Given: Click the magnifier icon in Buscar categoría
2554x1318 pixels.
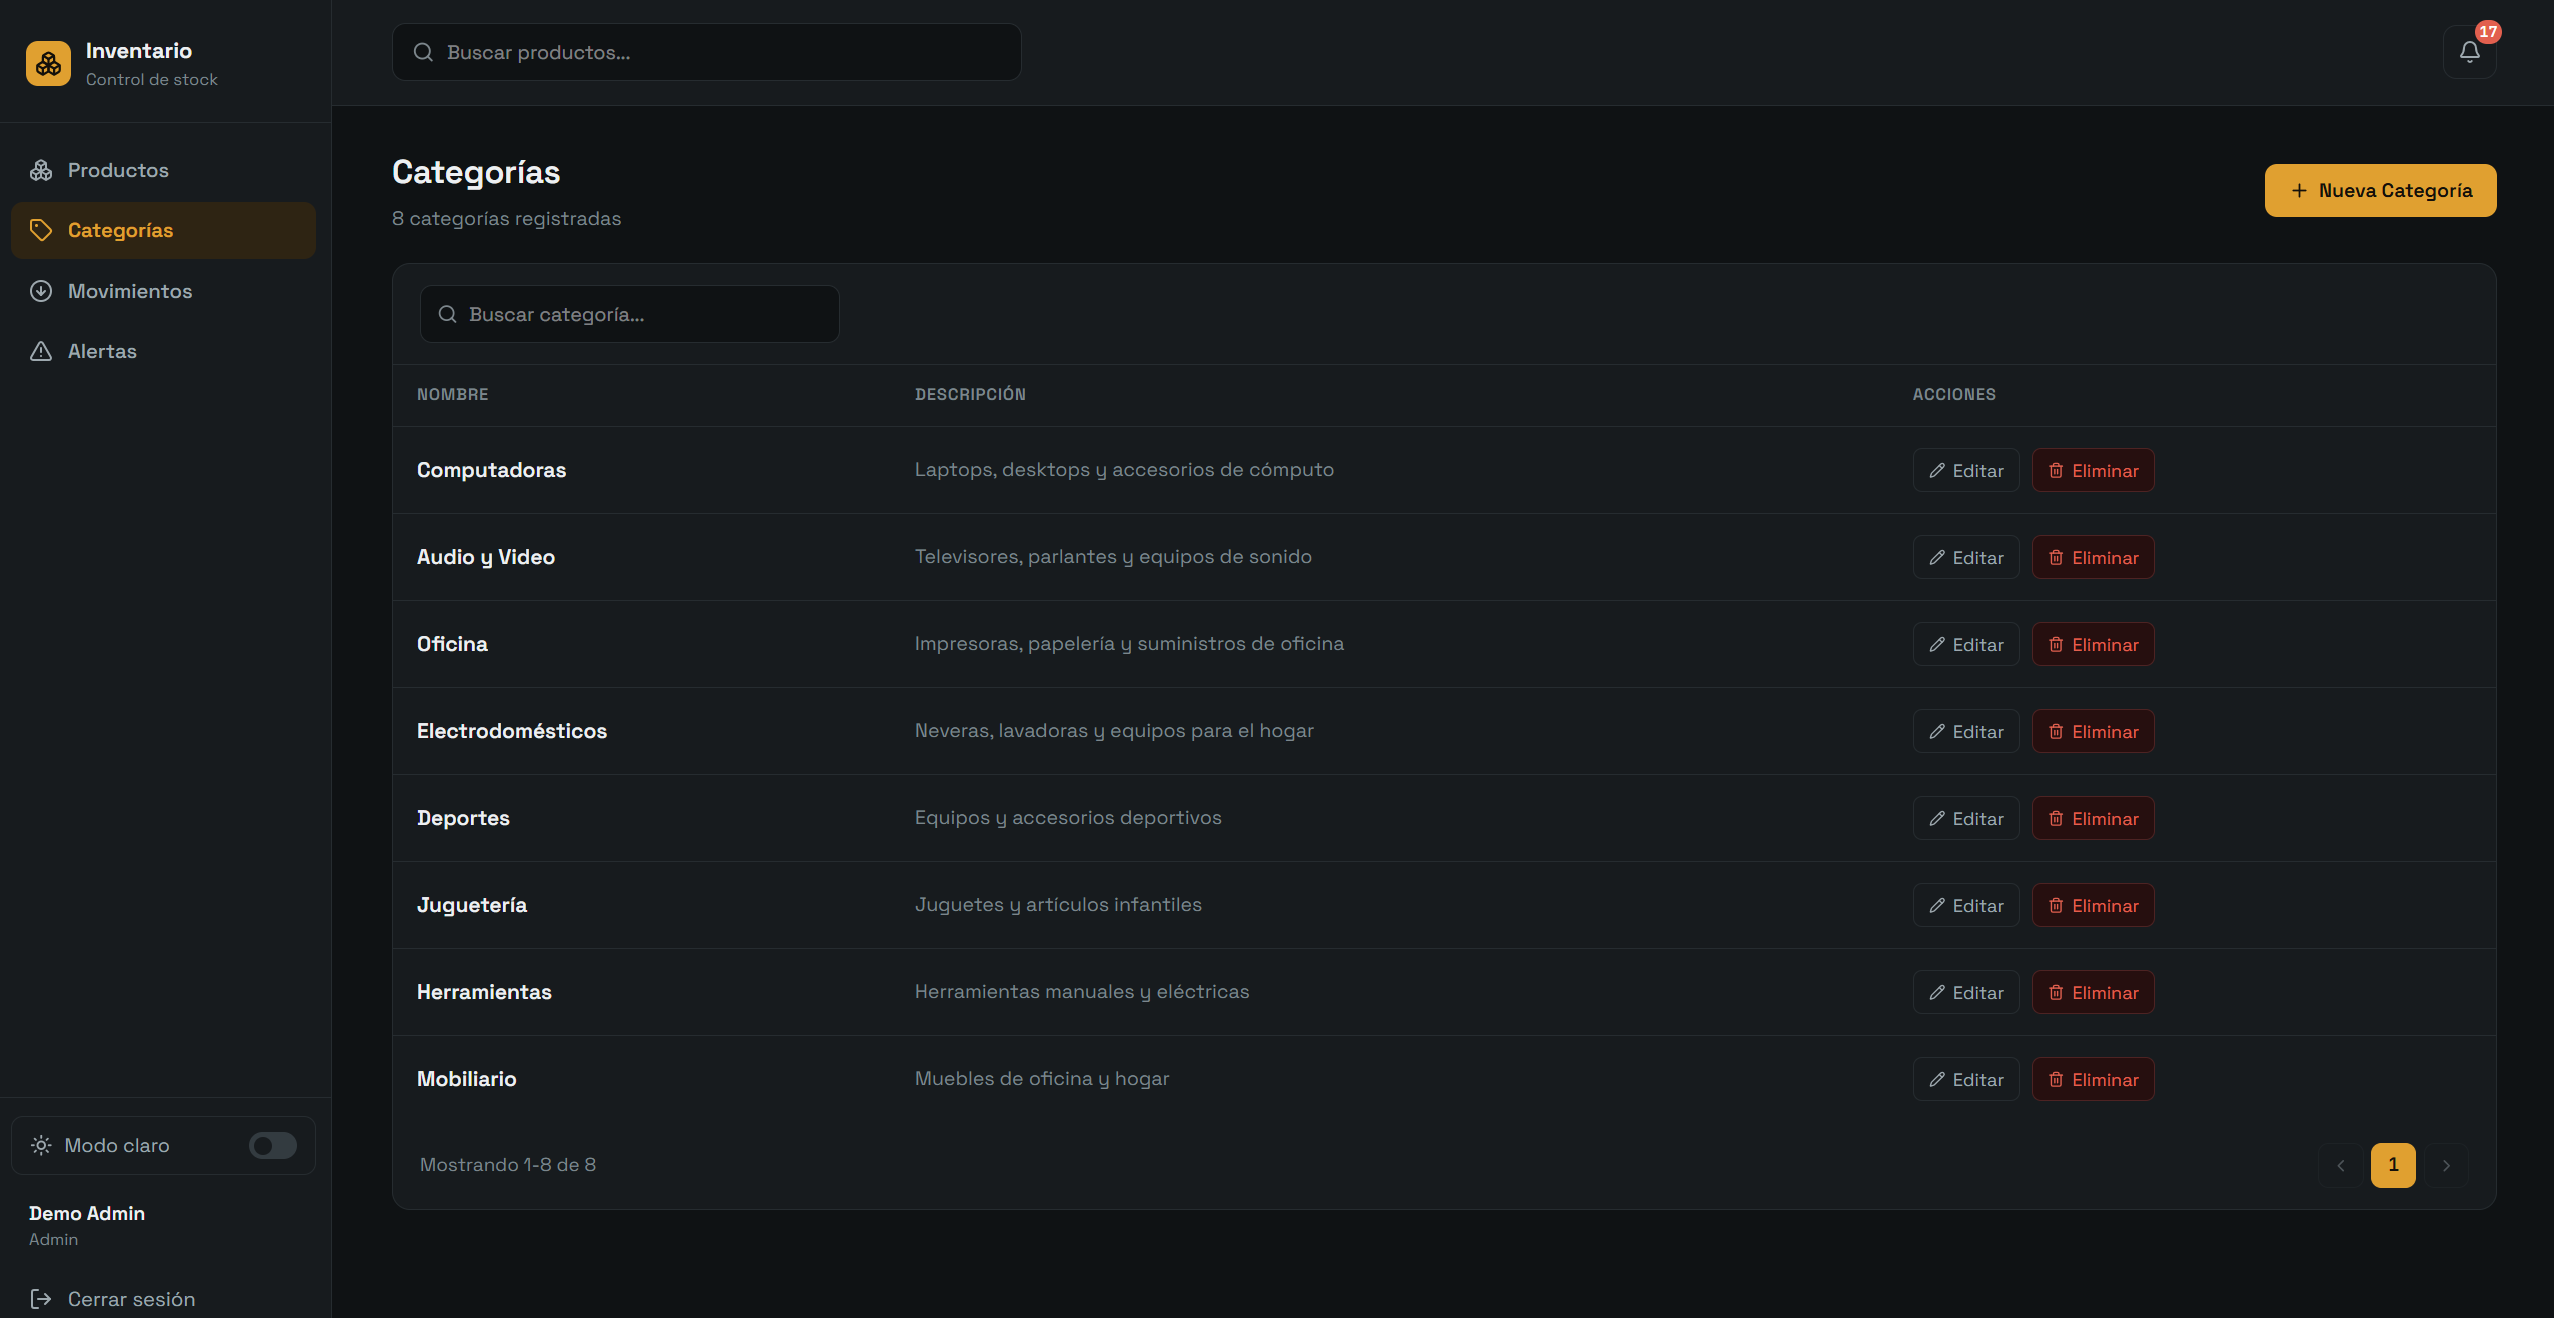Looking at the screenshot, I should pyautogui.click(x=447, y=314).
